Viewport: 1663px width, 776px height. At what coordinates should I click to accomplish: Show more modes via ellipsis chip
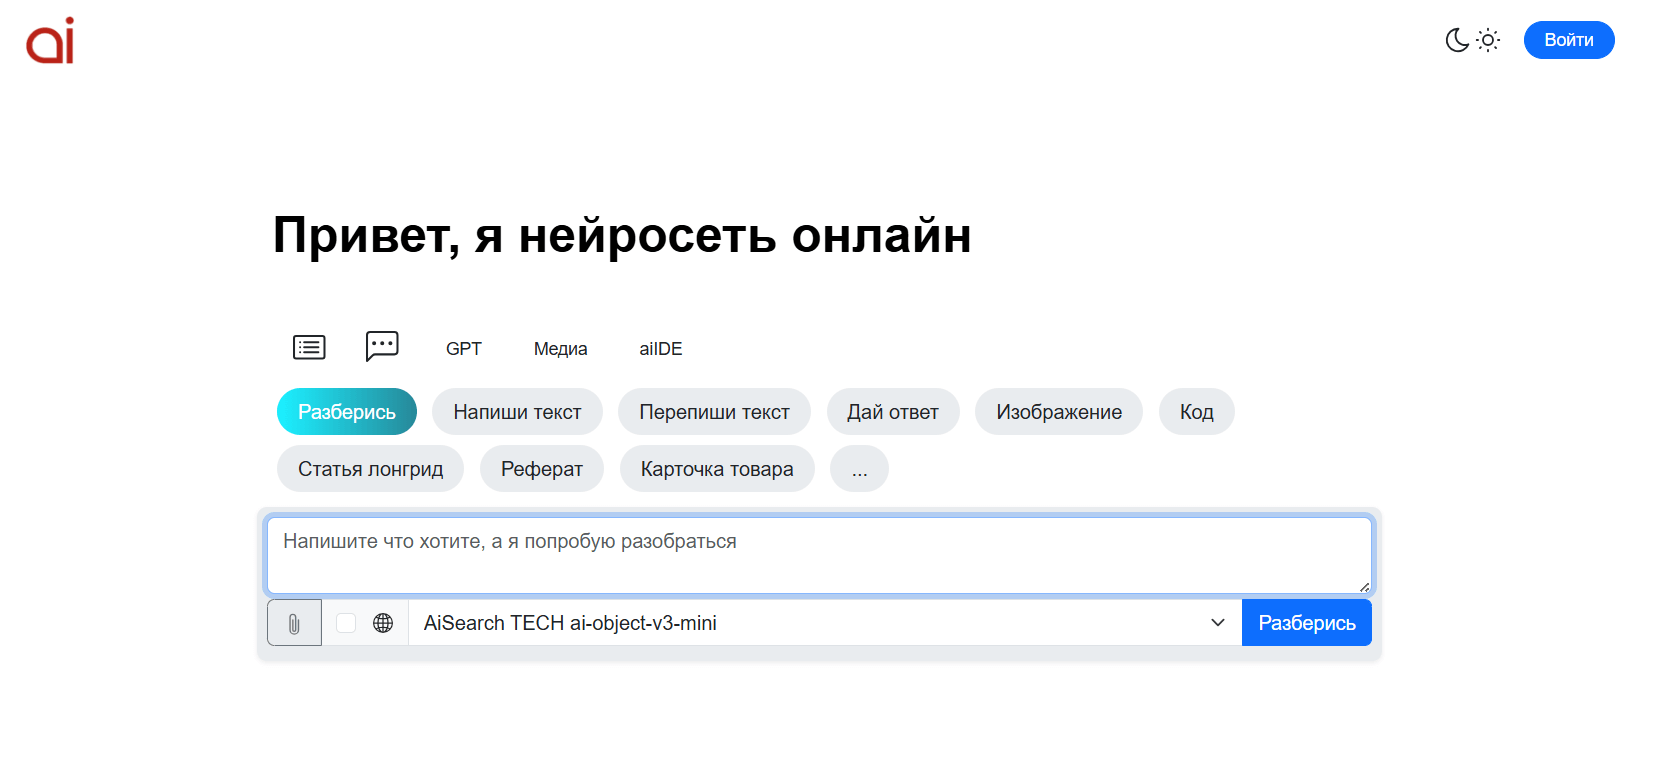[x=860, y=469]
